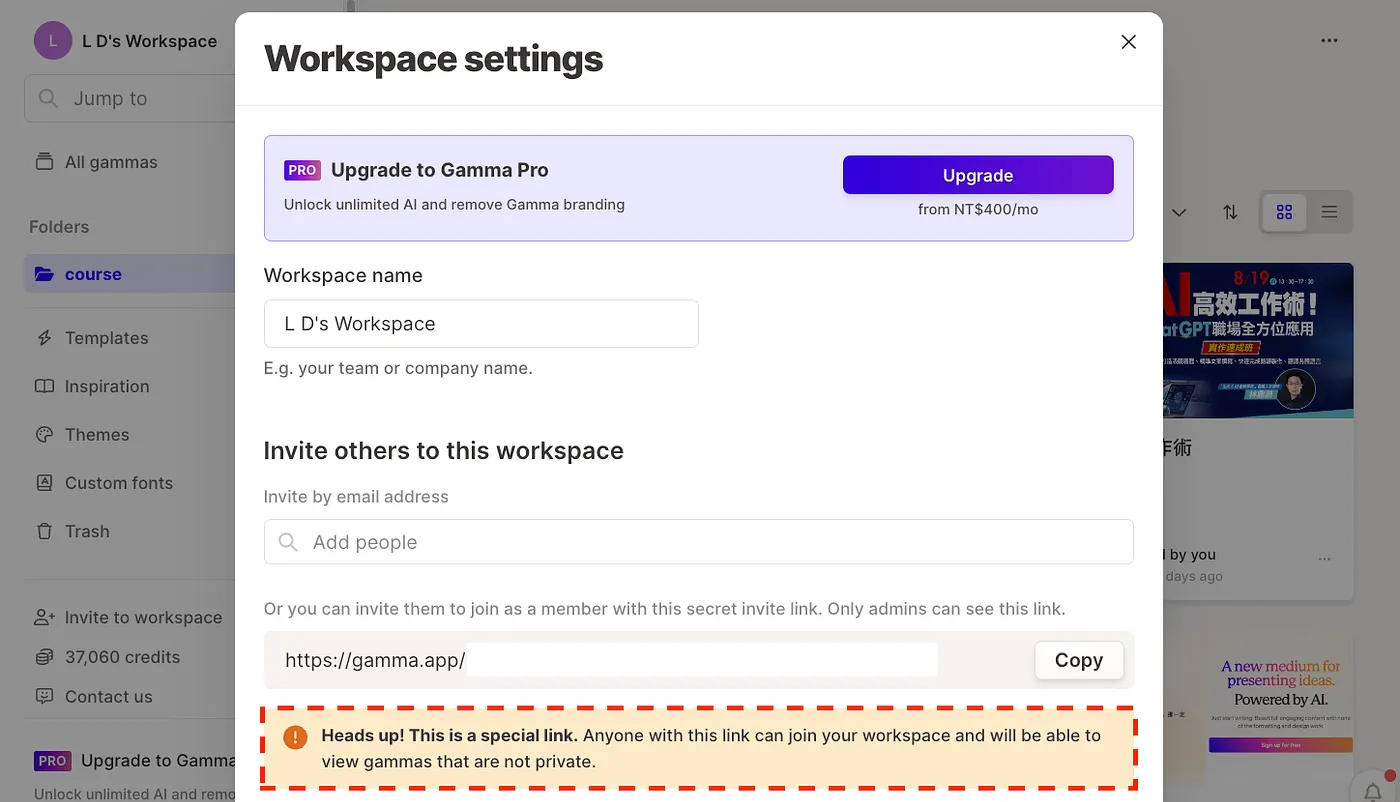Switch to grid view

point(1285,212)
